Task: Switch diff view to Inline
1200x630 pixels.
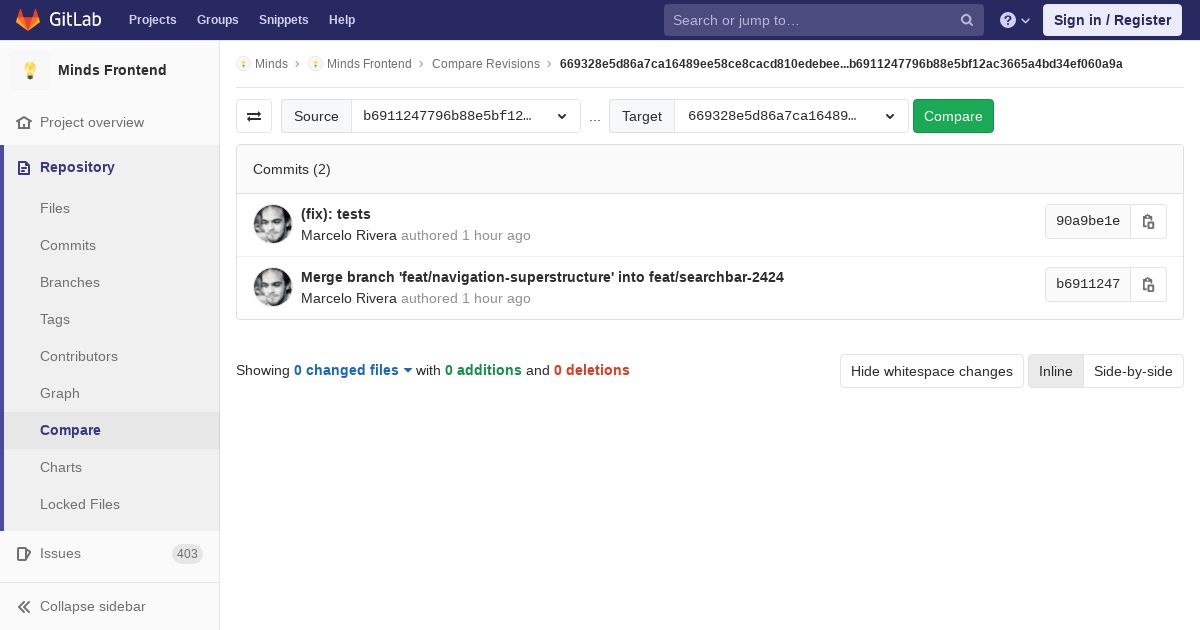Action: (1055, 371)
